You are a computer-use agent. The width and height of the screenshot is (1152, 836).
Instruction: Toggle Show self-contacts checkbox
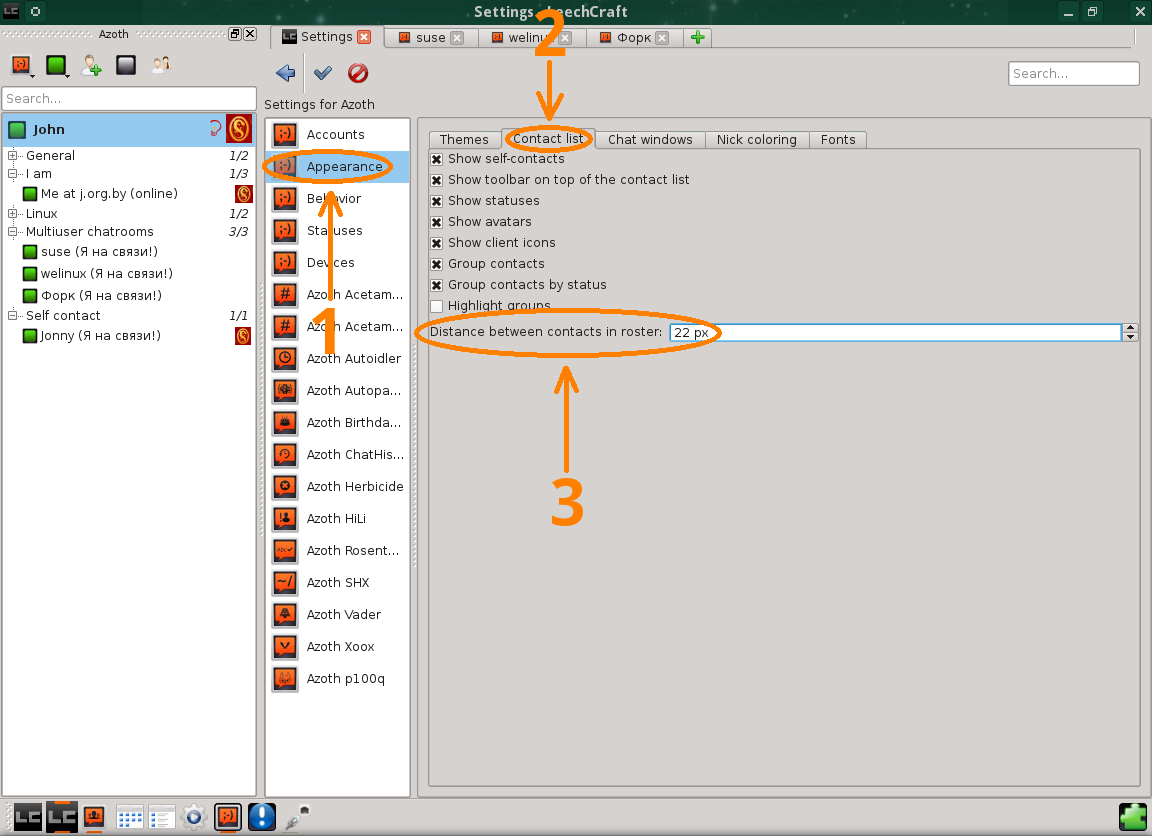pyautogui.click(x=436, y=159)
